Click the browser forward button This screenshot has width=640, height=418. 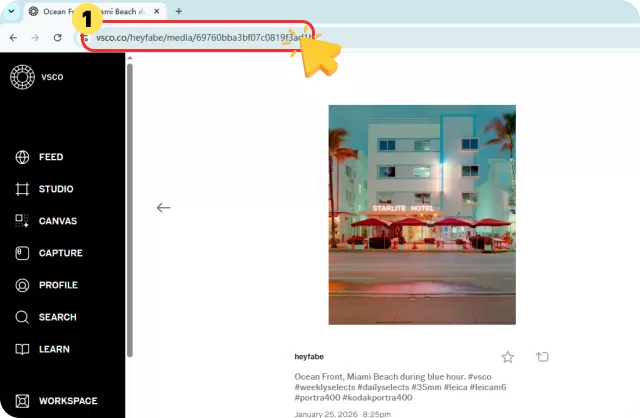[x=36, y=38]
